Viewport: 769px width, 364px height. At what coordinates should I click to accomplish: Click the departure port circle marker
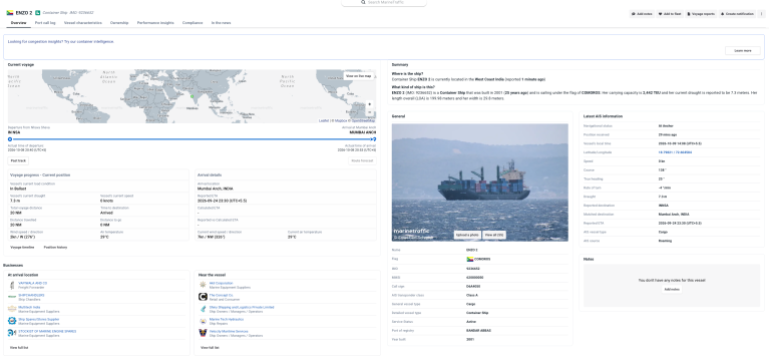pyautogui.click(x=10, y=139)
